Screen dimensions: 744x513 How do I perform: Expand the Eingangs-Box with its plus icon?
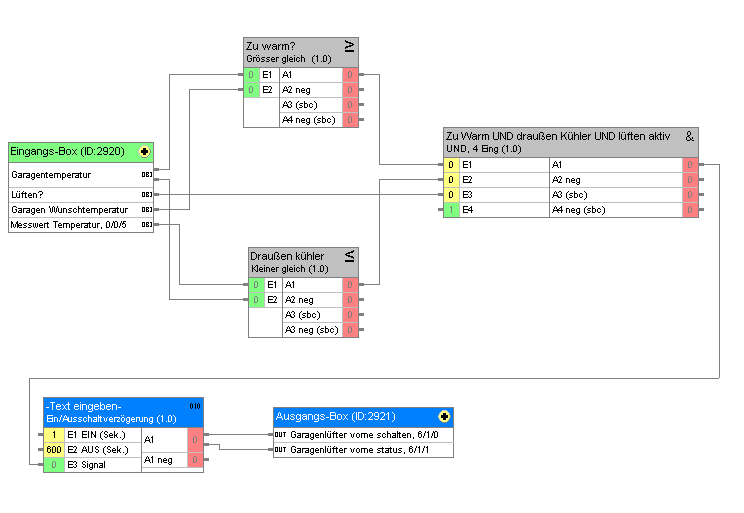[145, 152]
